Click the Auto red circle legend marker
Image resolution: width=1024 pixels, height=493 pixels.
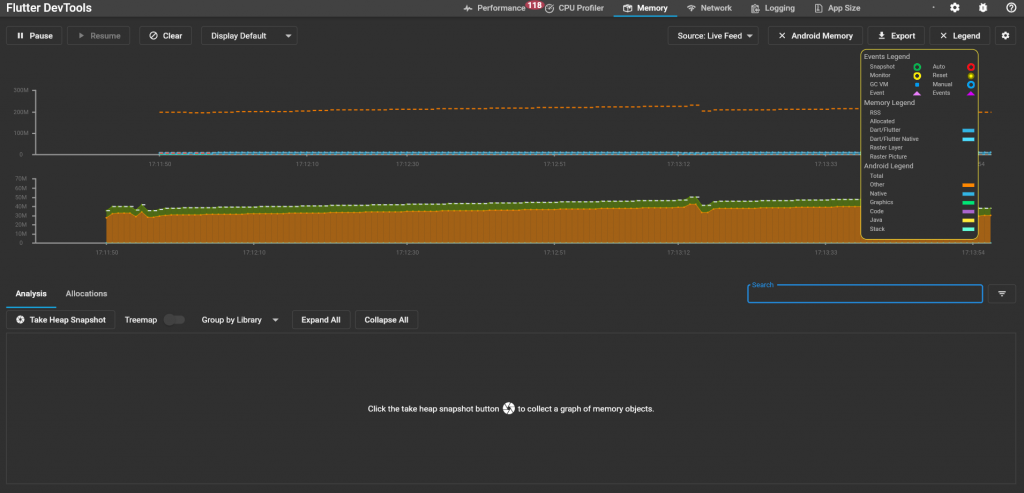970,67
